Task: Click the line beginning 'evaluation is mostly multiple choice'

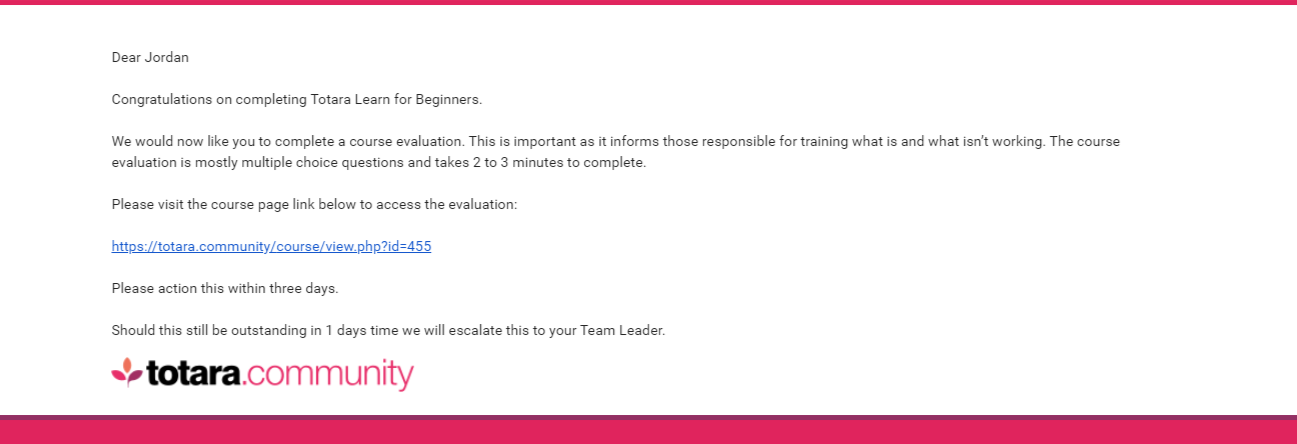Action: click(379, 162)
